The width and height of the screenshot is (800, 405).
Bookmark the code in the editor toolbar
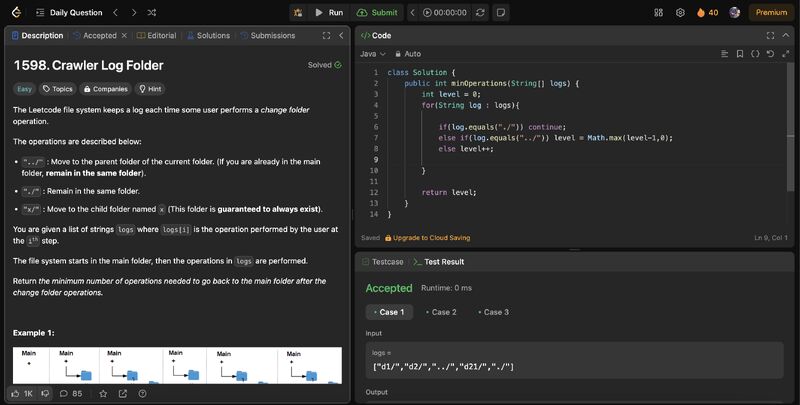pyautogui.click(x=740, y=53)
